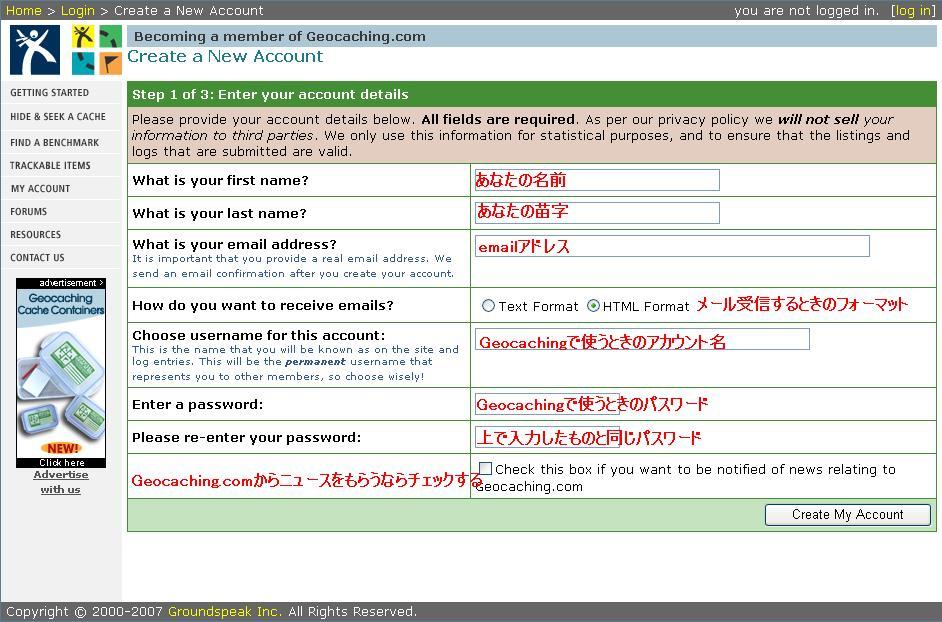Click the 'Create a New Account' heading
The image size is (942, 622).
click(x=225, y=56)
